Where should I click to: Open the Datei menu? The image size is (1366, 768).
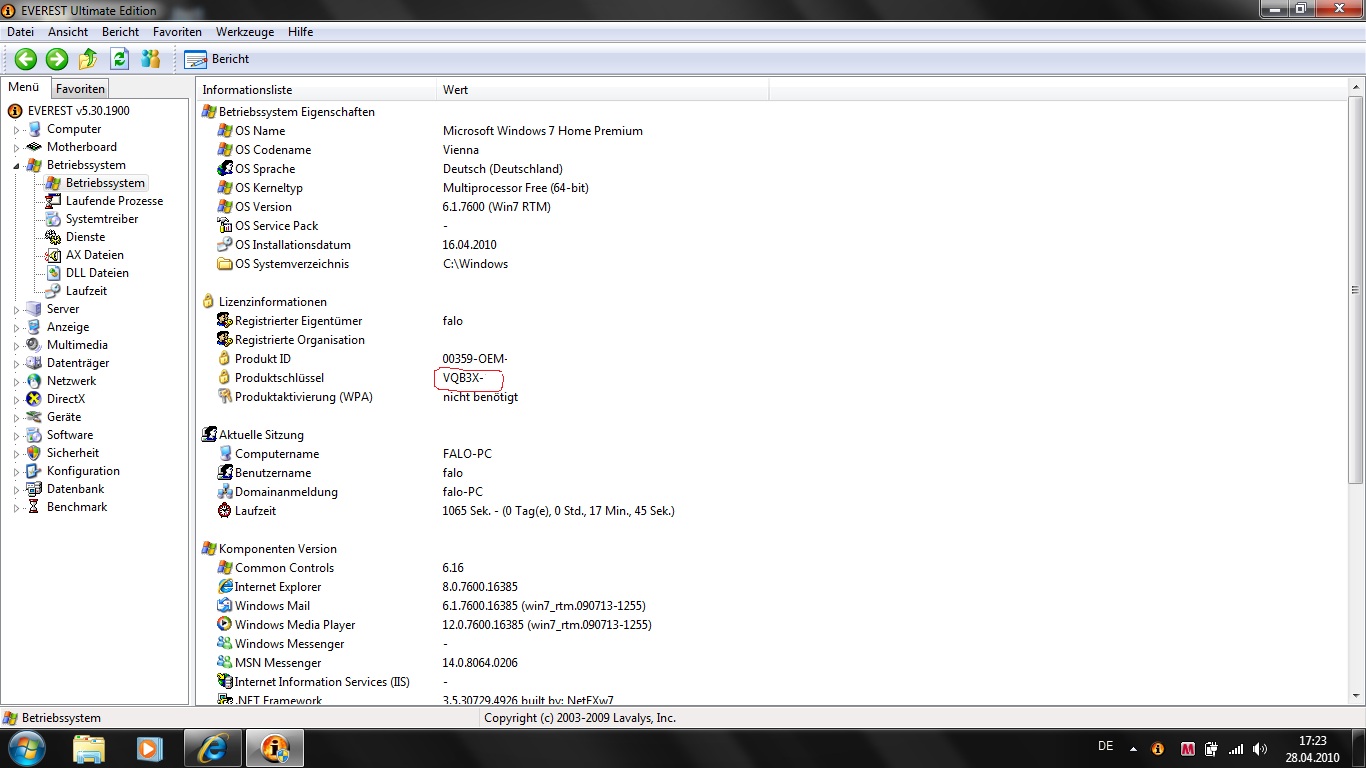(20, 32)
